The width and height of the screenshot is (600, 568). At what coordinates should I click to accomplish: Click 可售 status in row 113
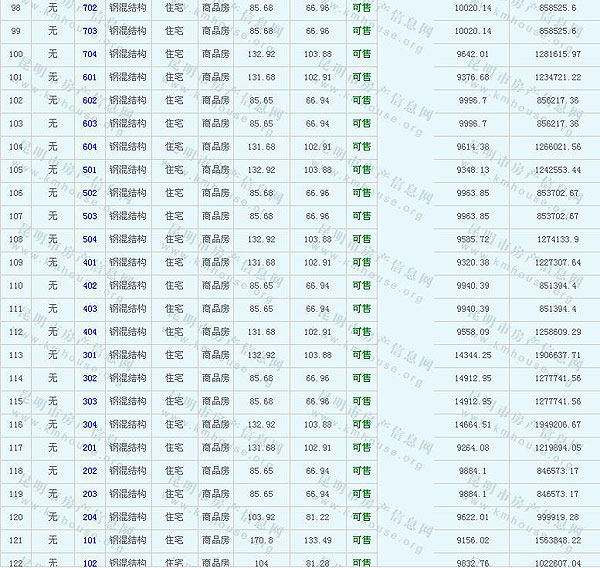click(x=361, y=355)
